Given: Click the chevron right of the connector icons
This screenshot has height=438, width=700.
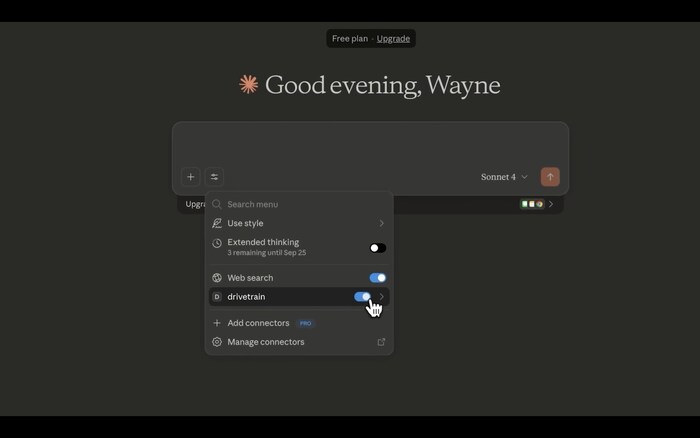Looking at the screenshot, I should (x=551, y=204).
